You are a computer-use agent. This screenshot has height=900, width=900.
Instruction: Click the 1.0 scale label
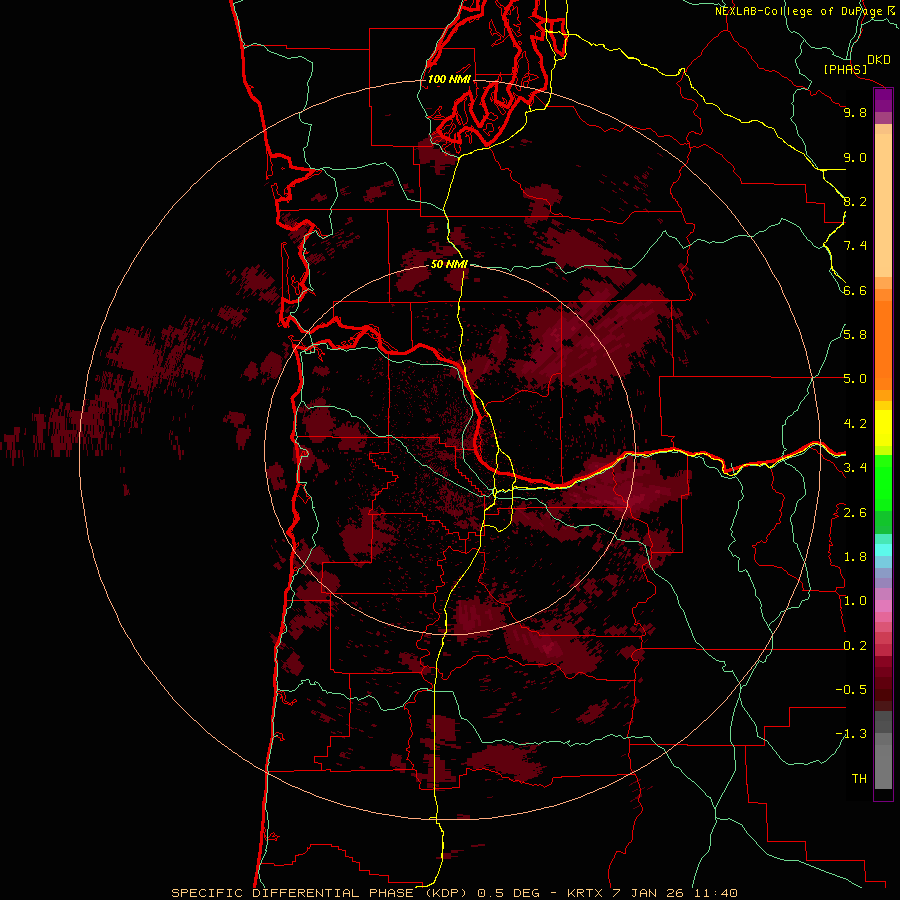[855, 601]
